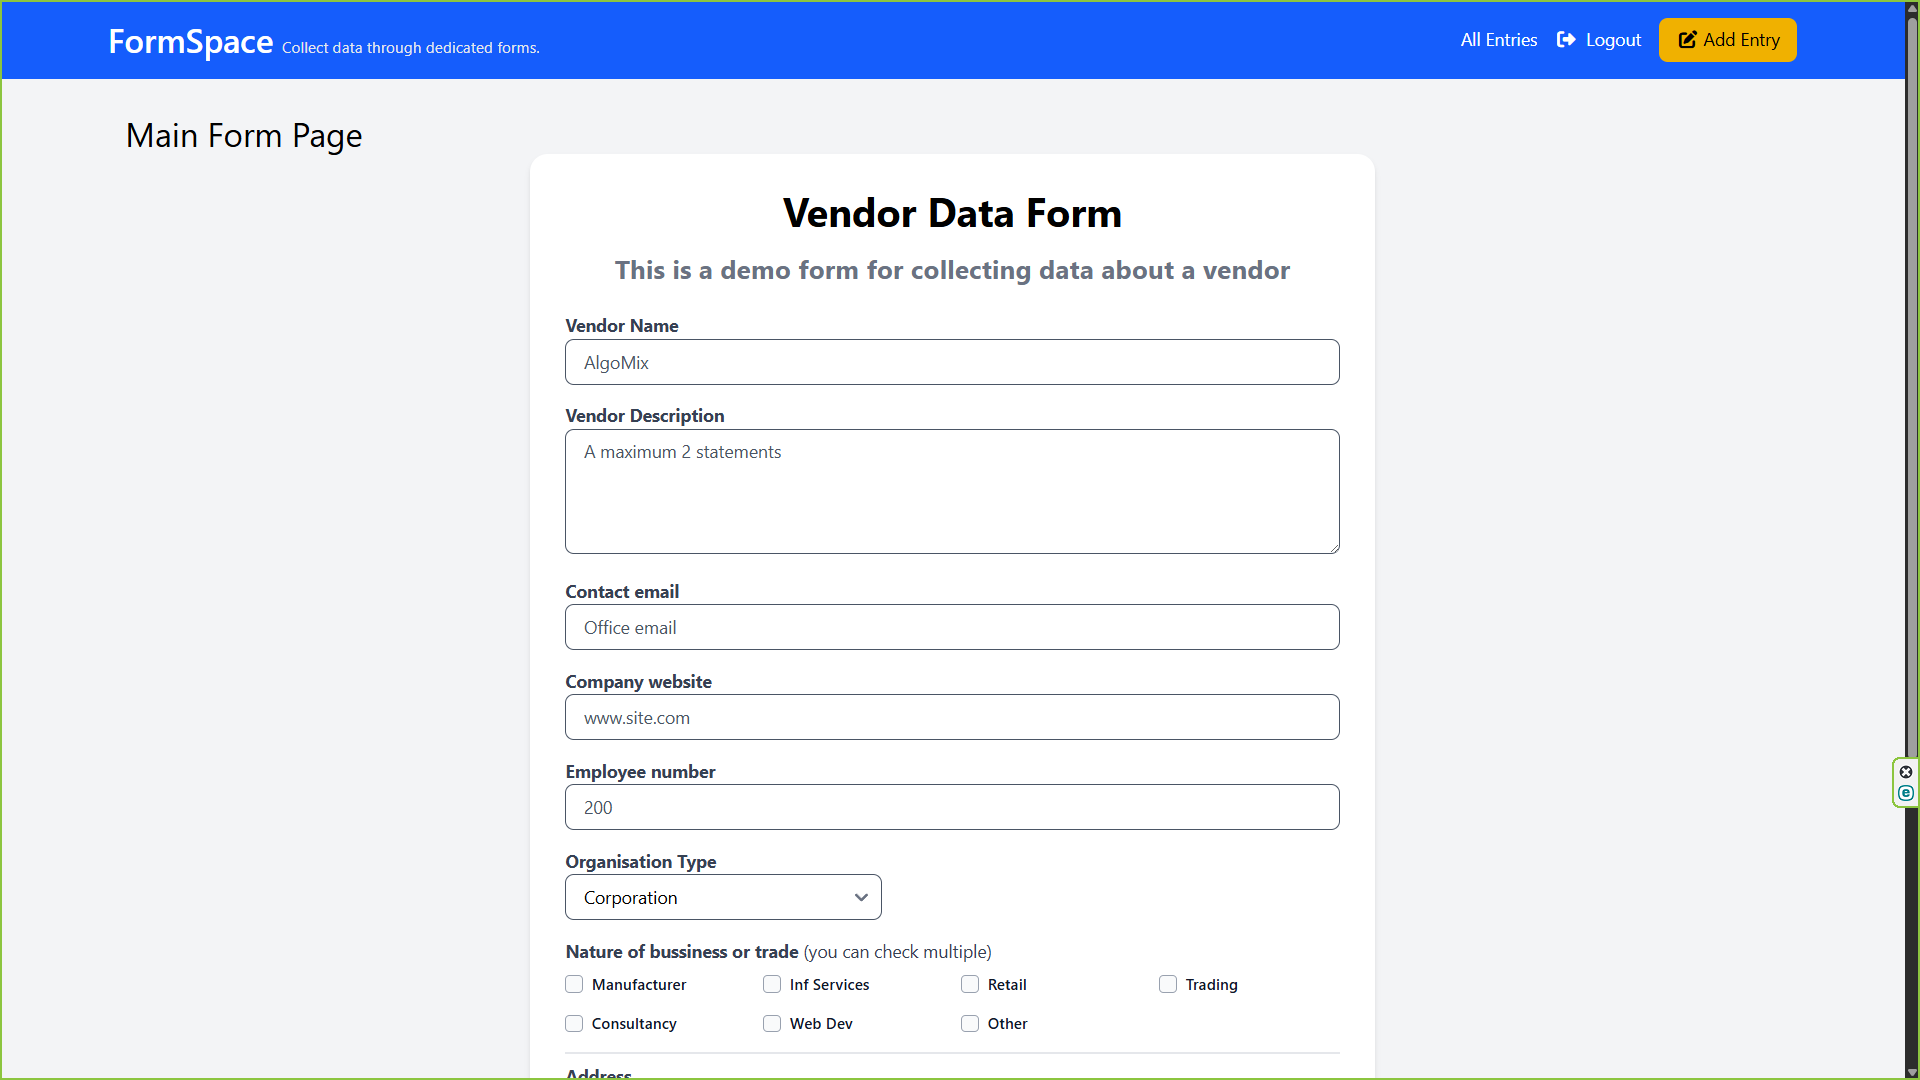This screenshot has height=1080, width=1920.
Task: Tick the Web Dev checkbox
Action: (772, 1024)
